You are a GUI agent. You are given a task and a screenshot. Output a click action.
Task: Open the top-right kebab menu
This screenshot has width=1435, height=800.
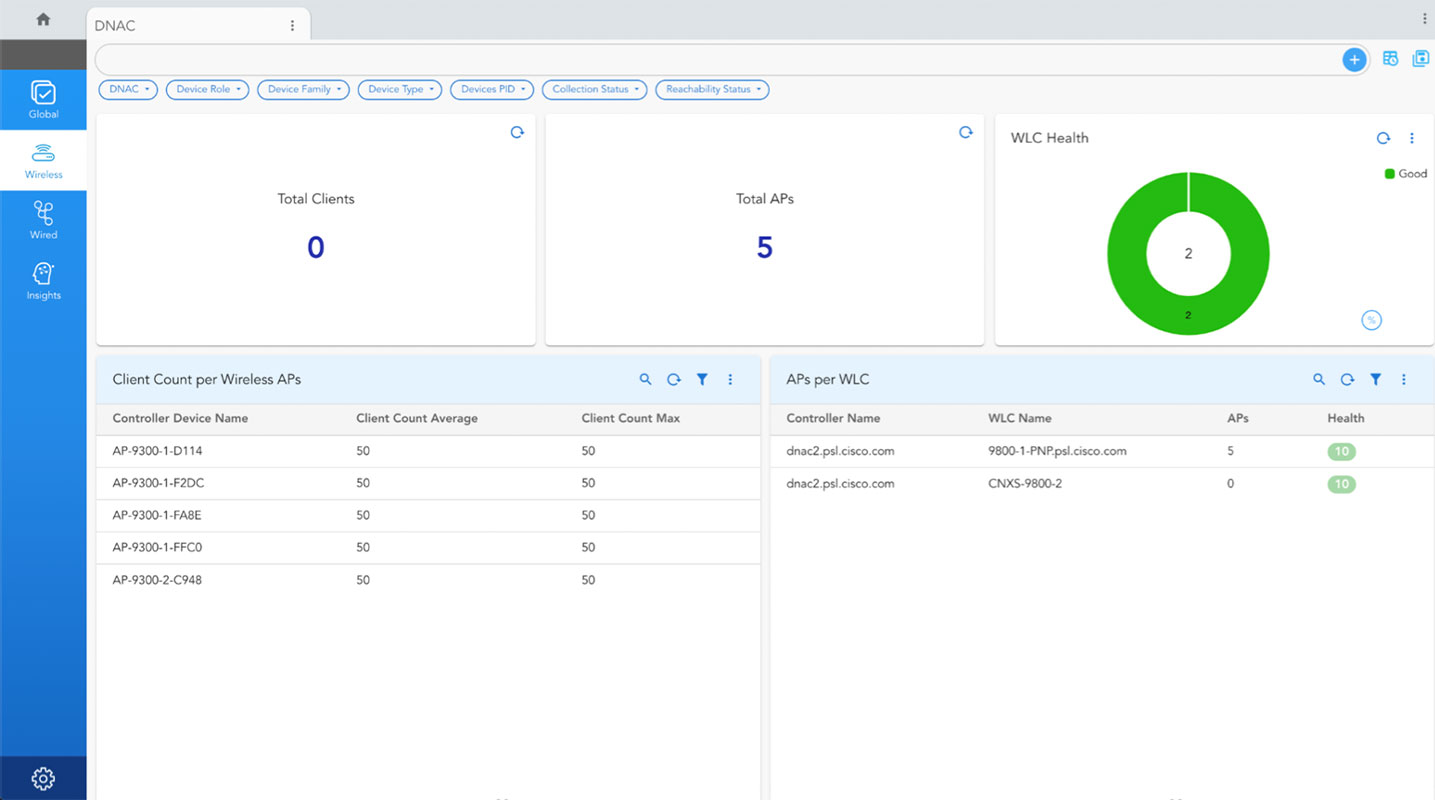(1424, 19)
